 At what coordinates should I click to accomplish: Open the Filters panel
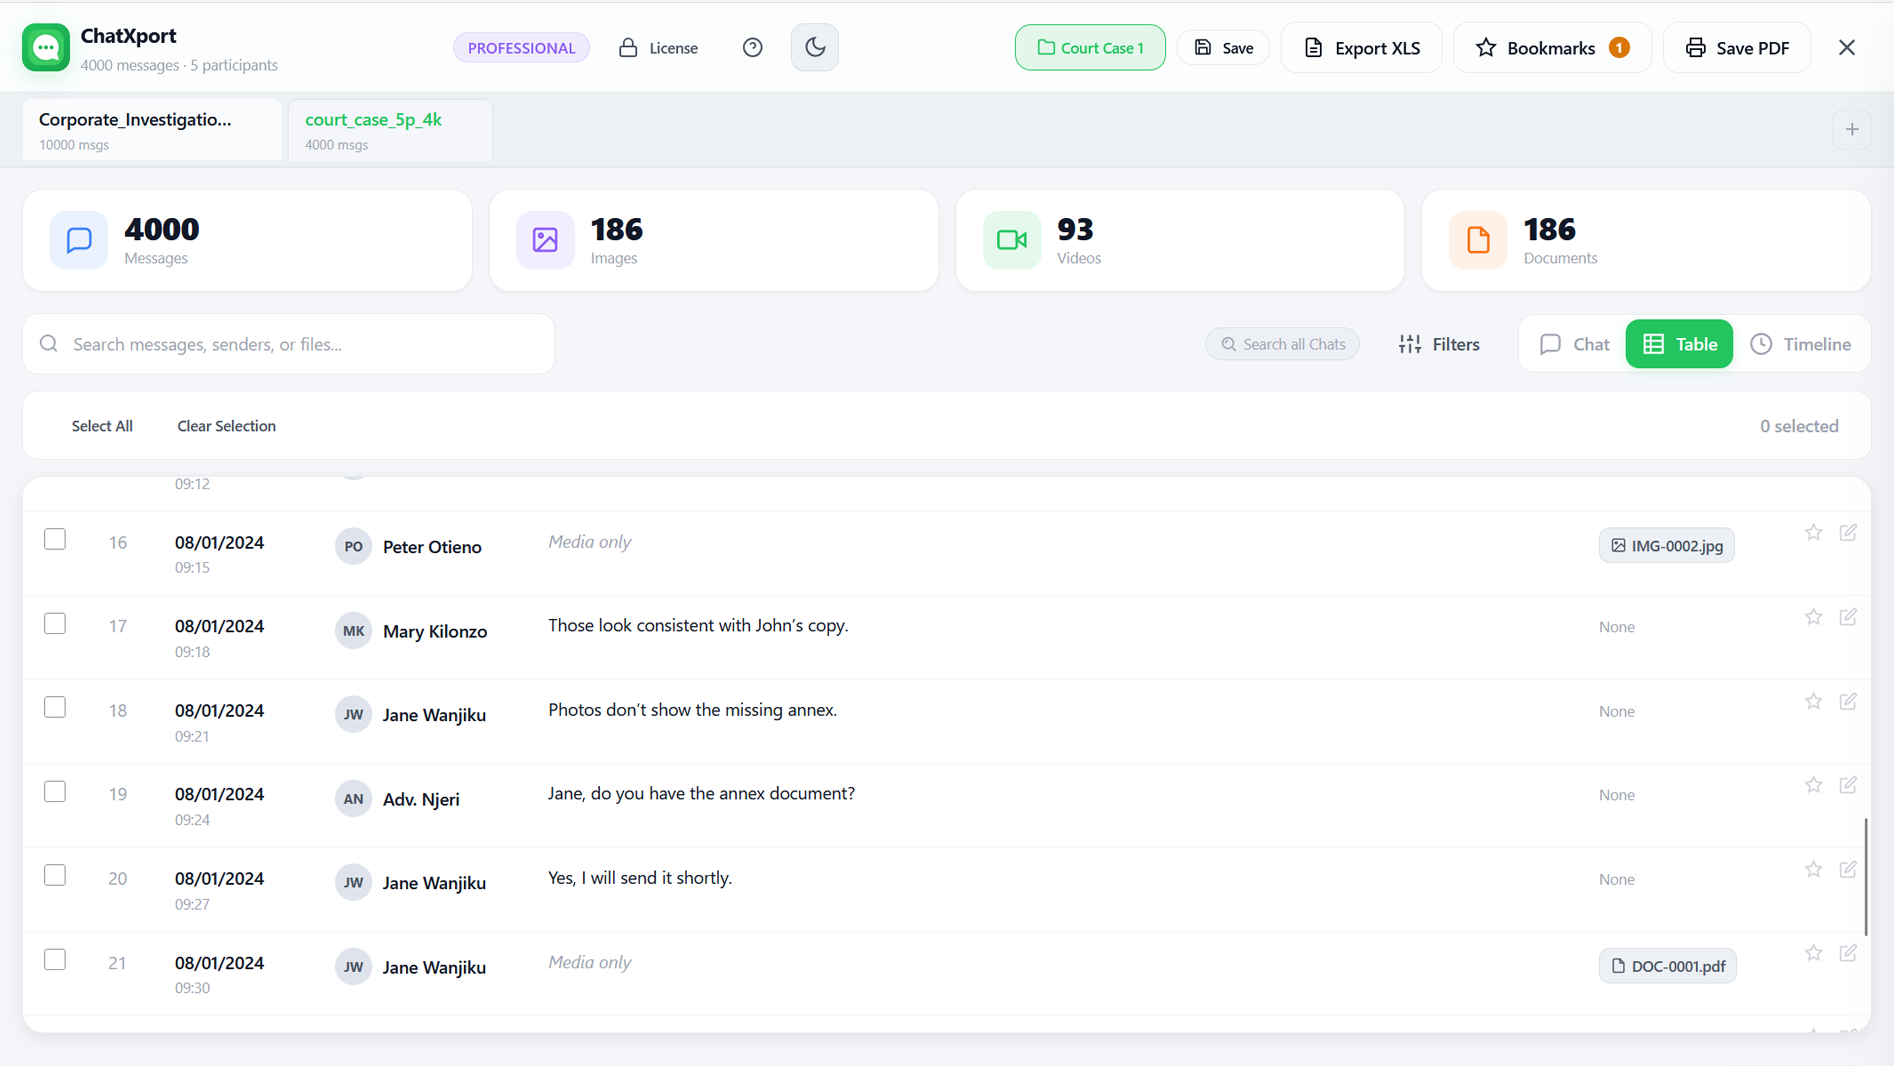(1438, 344)
